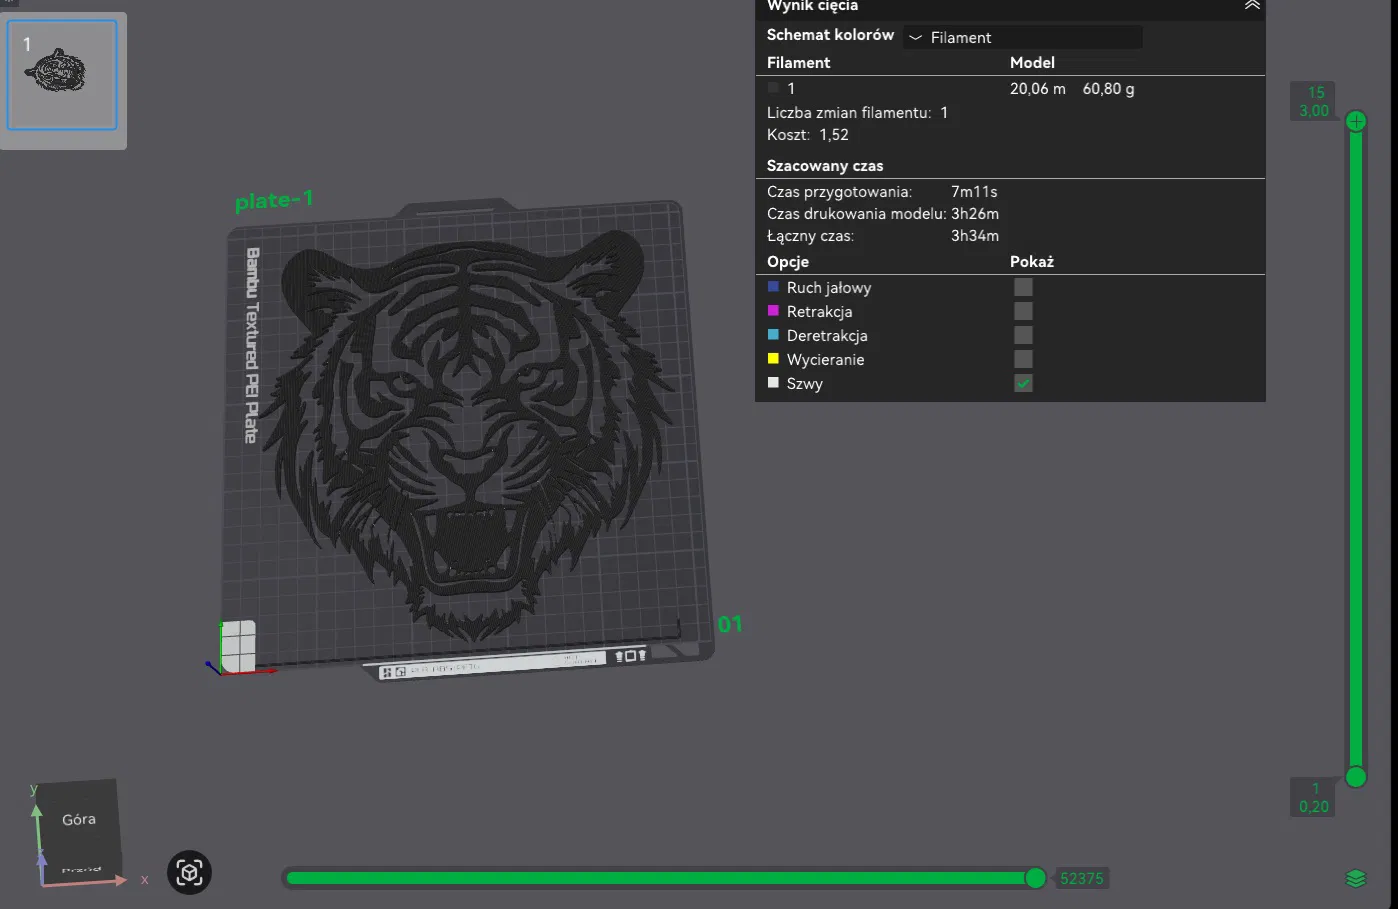Click move count 52375 label
Image resolution: width=1398 pixels, height=909 pixels.
(x=1082, y=879)
